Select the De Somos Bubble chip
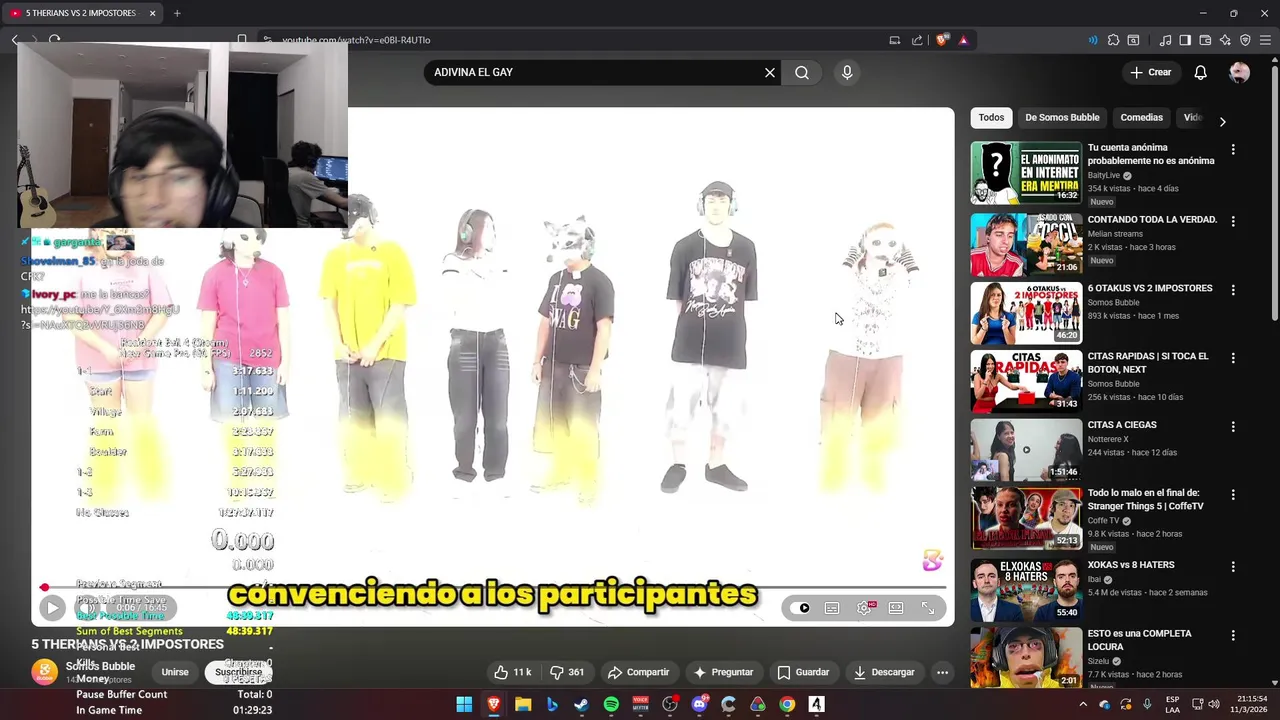Screen dimensions: 1280x720 pyautogui.click(x=1062, y=117)
